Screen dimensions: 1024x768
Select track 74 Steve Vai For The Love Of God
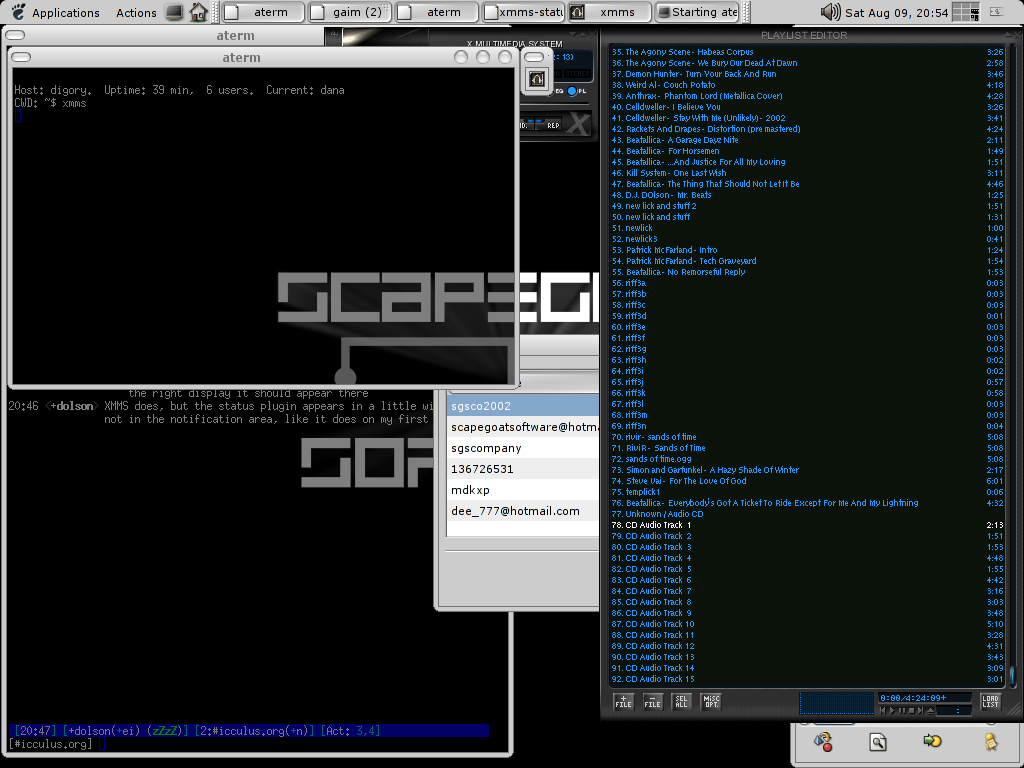click(x=807, y=481)
